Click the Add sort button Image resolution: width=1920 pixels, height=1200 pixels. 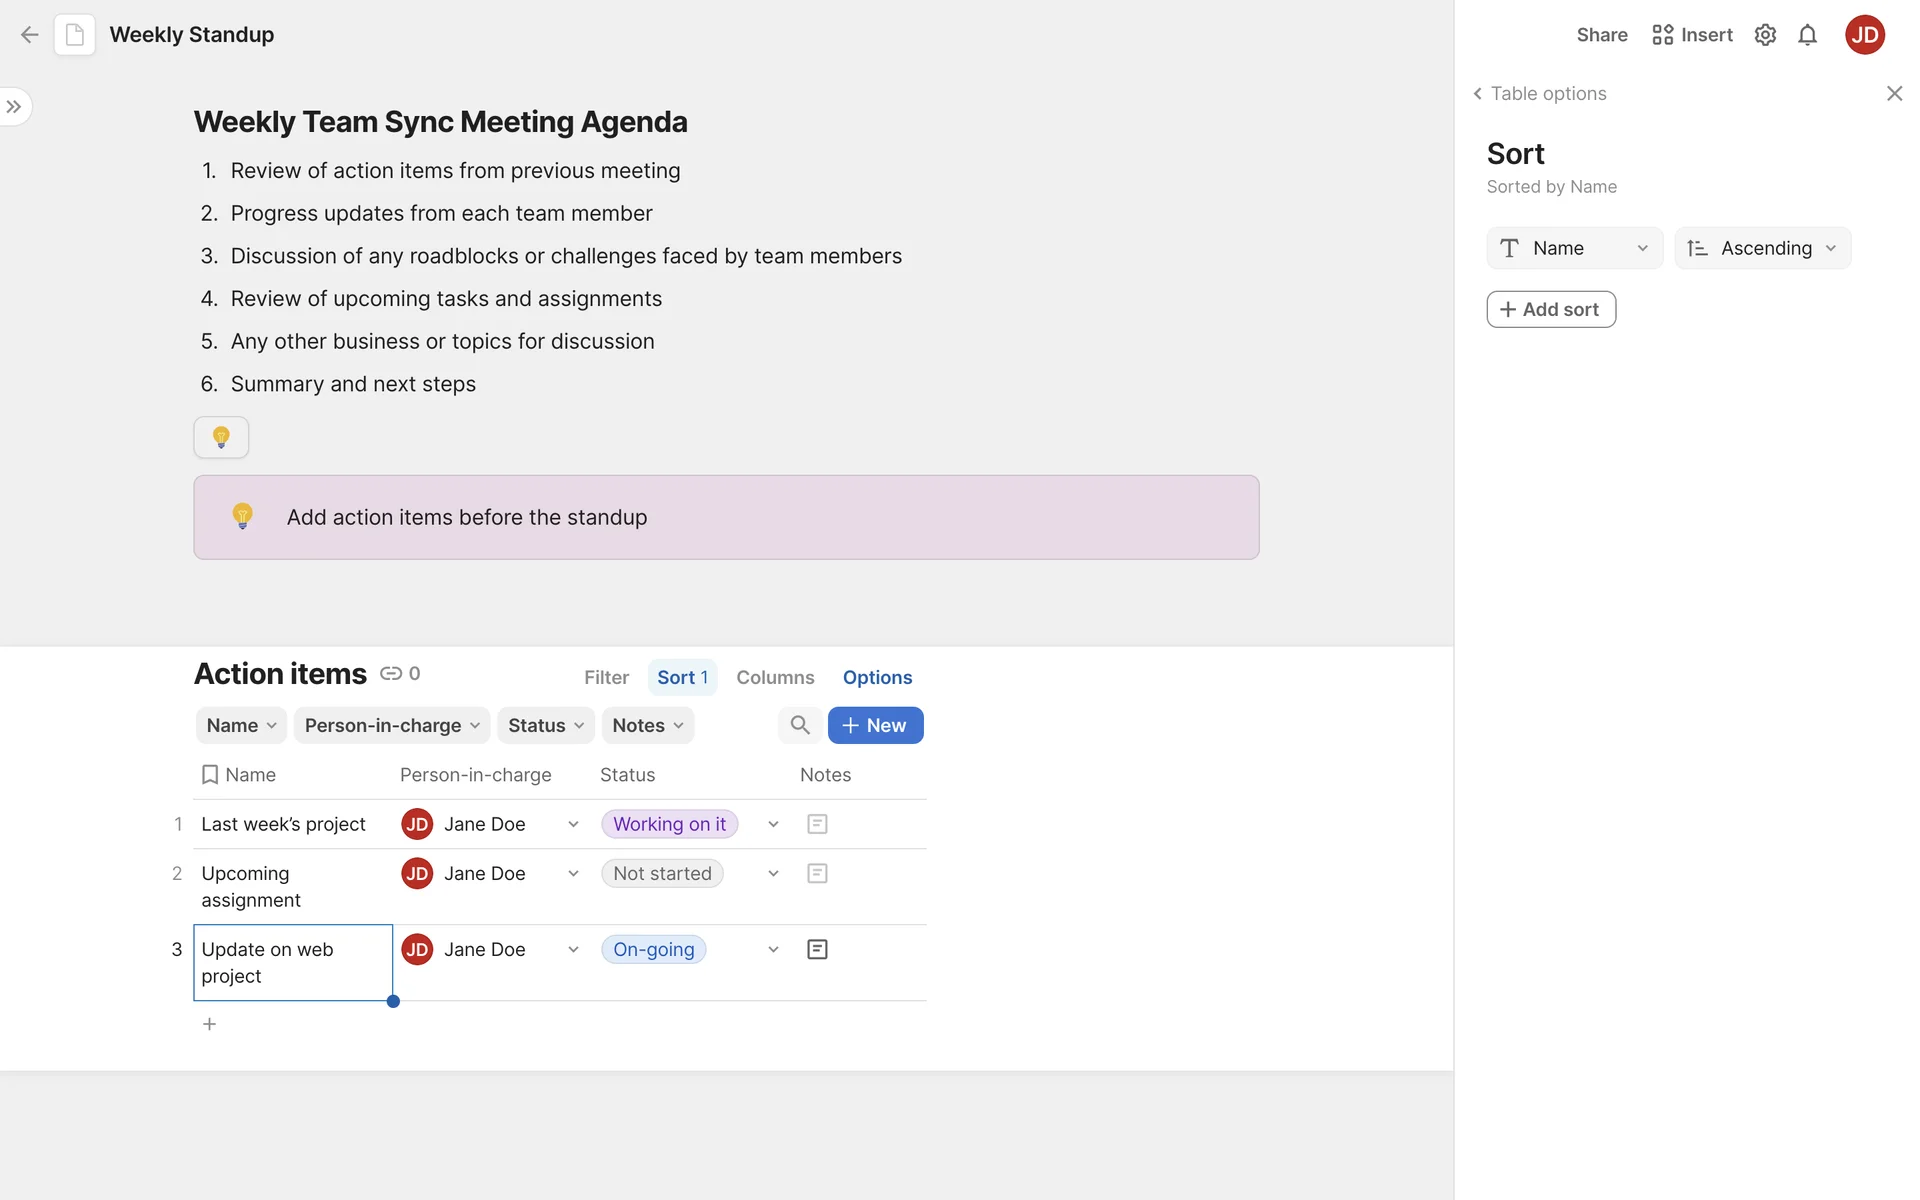click(1550, 309)
